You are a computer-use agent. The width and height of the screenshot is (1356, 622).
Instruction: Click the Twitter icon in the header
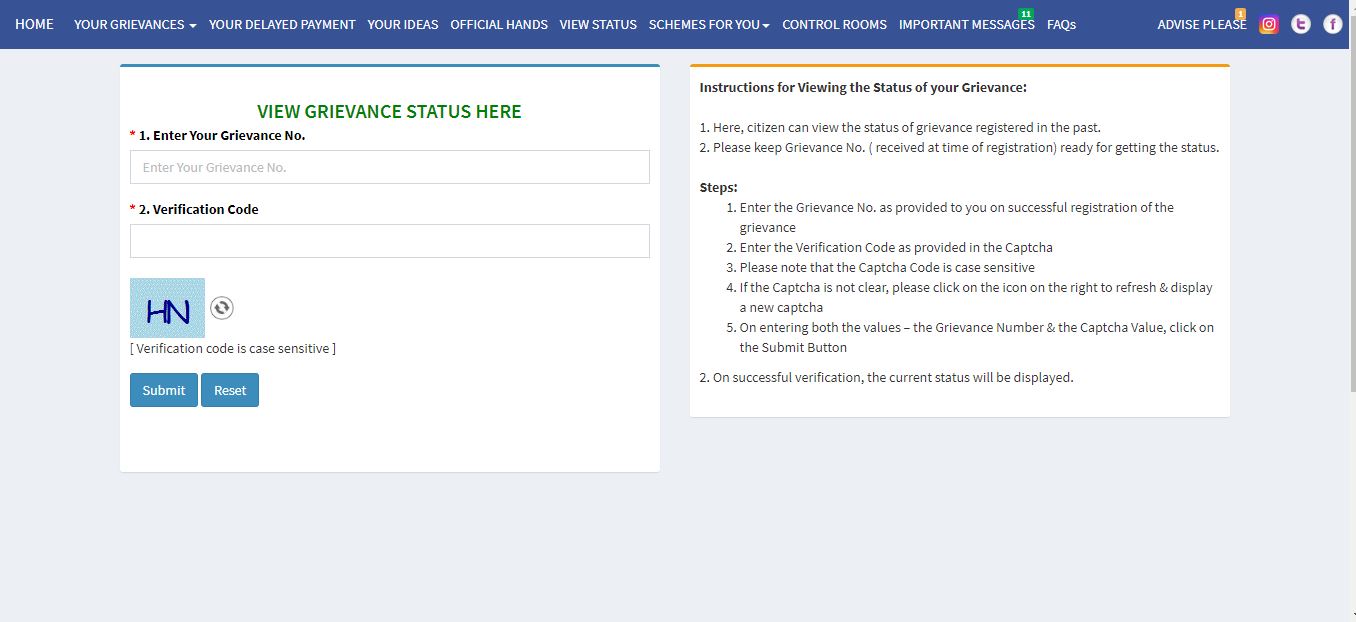point(1300,24)
